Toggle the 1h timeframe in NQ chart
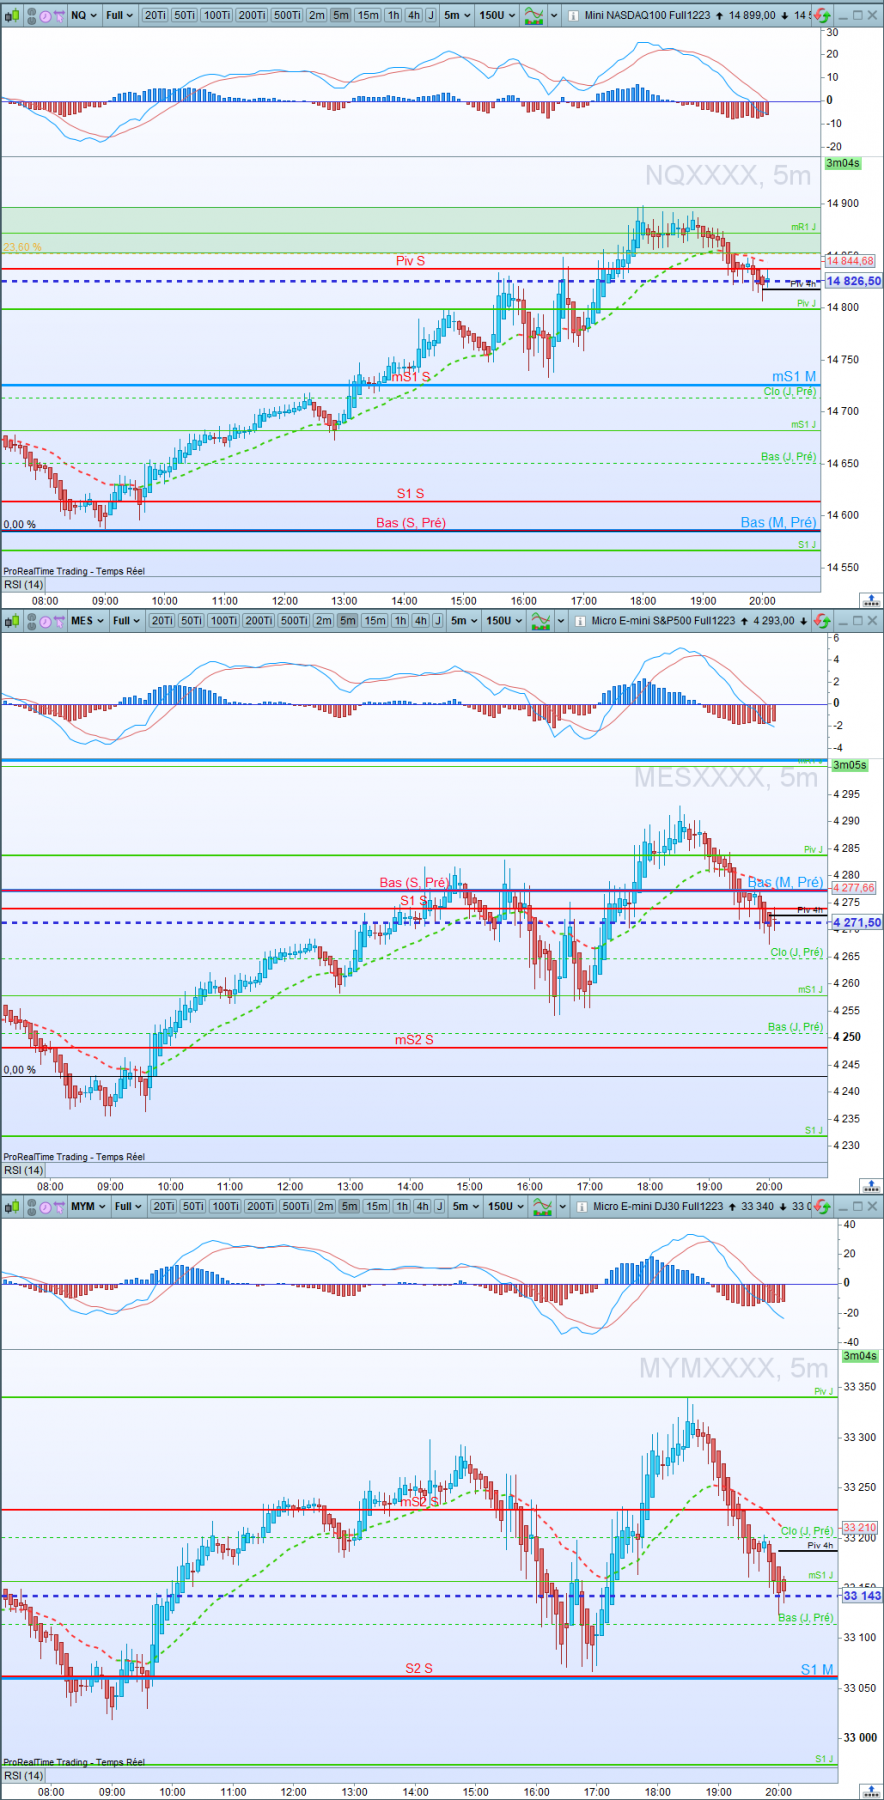The width and height of the screenshot is (884, 1800). point(393,15)
